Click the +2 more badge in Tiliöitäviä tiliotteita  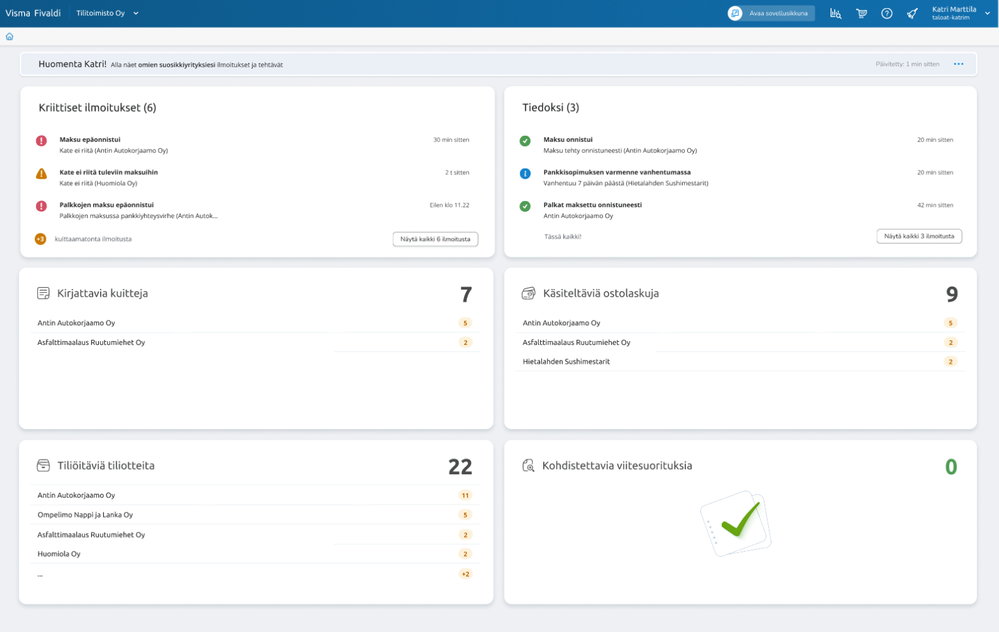coord(465,574)
